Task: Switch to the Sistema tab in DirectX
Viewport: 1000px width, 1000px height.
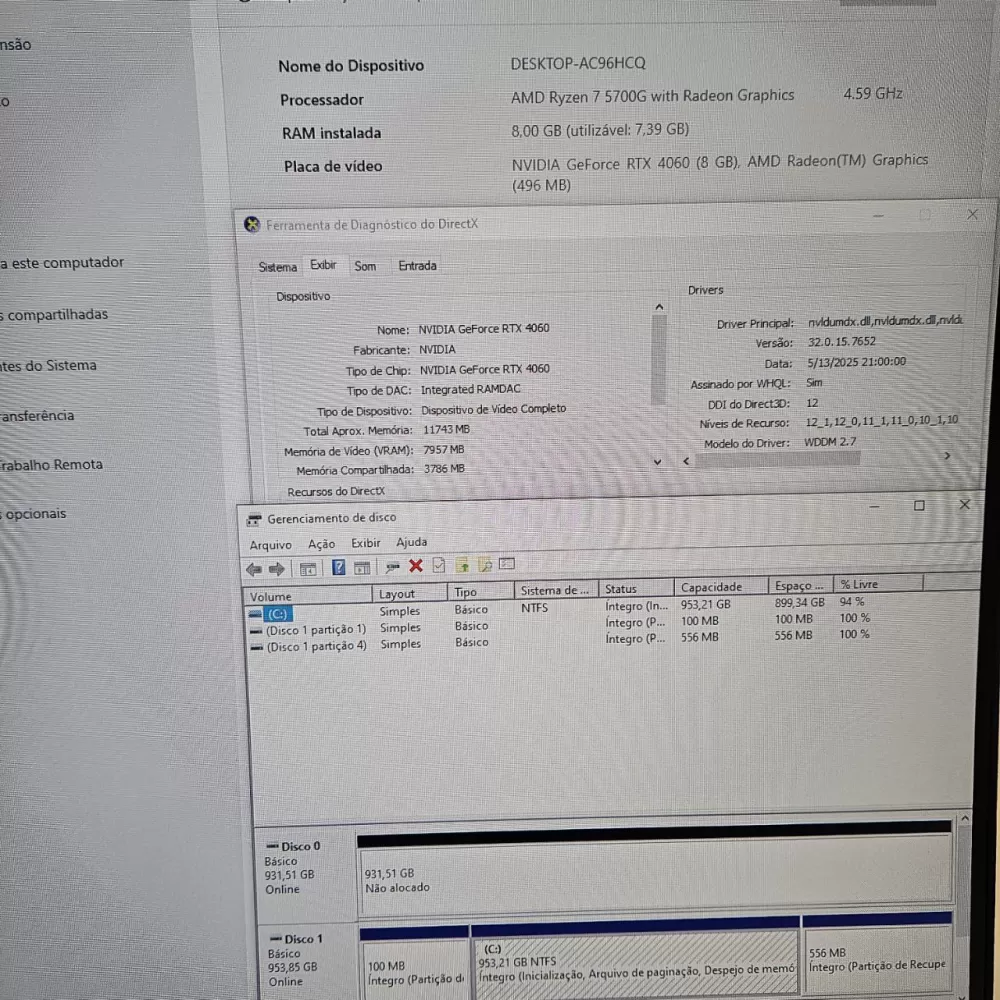Action: [277, 267]
